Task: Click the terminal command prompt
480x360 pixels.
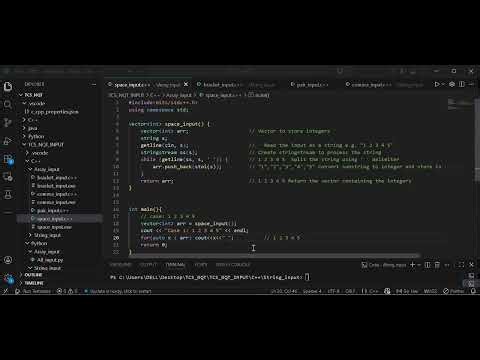Action: tap(210, 277)
